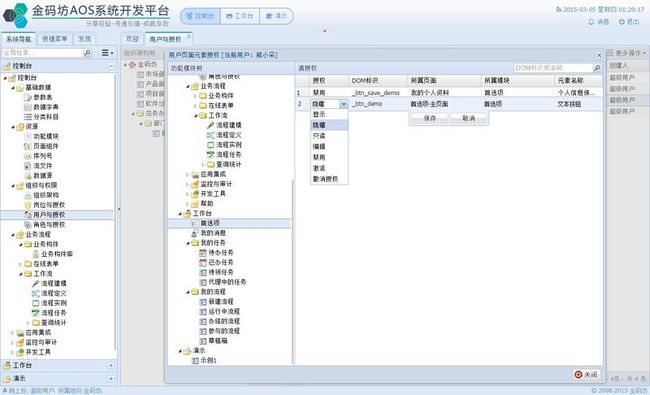The width and height of the screenshot is (650, 395).
Task: Click 元素名称 column header in grid
Action: 578,80
